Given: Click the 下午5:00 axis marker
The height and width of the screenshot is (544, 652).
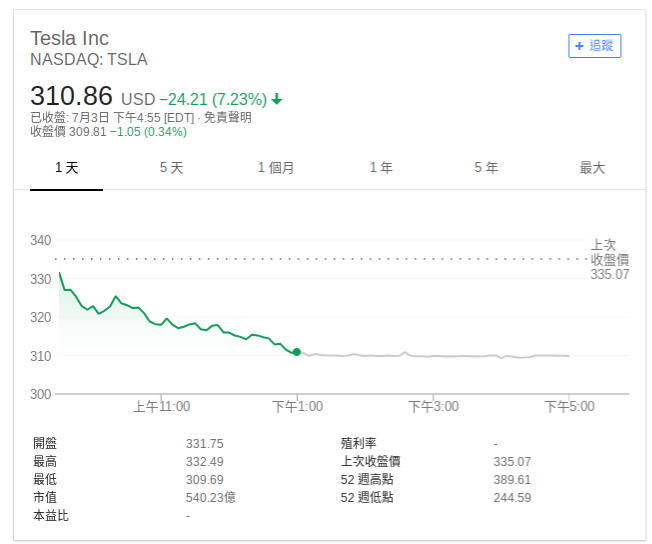Looking at the screenshot, I should [x=570, y=406].
